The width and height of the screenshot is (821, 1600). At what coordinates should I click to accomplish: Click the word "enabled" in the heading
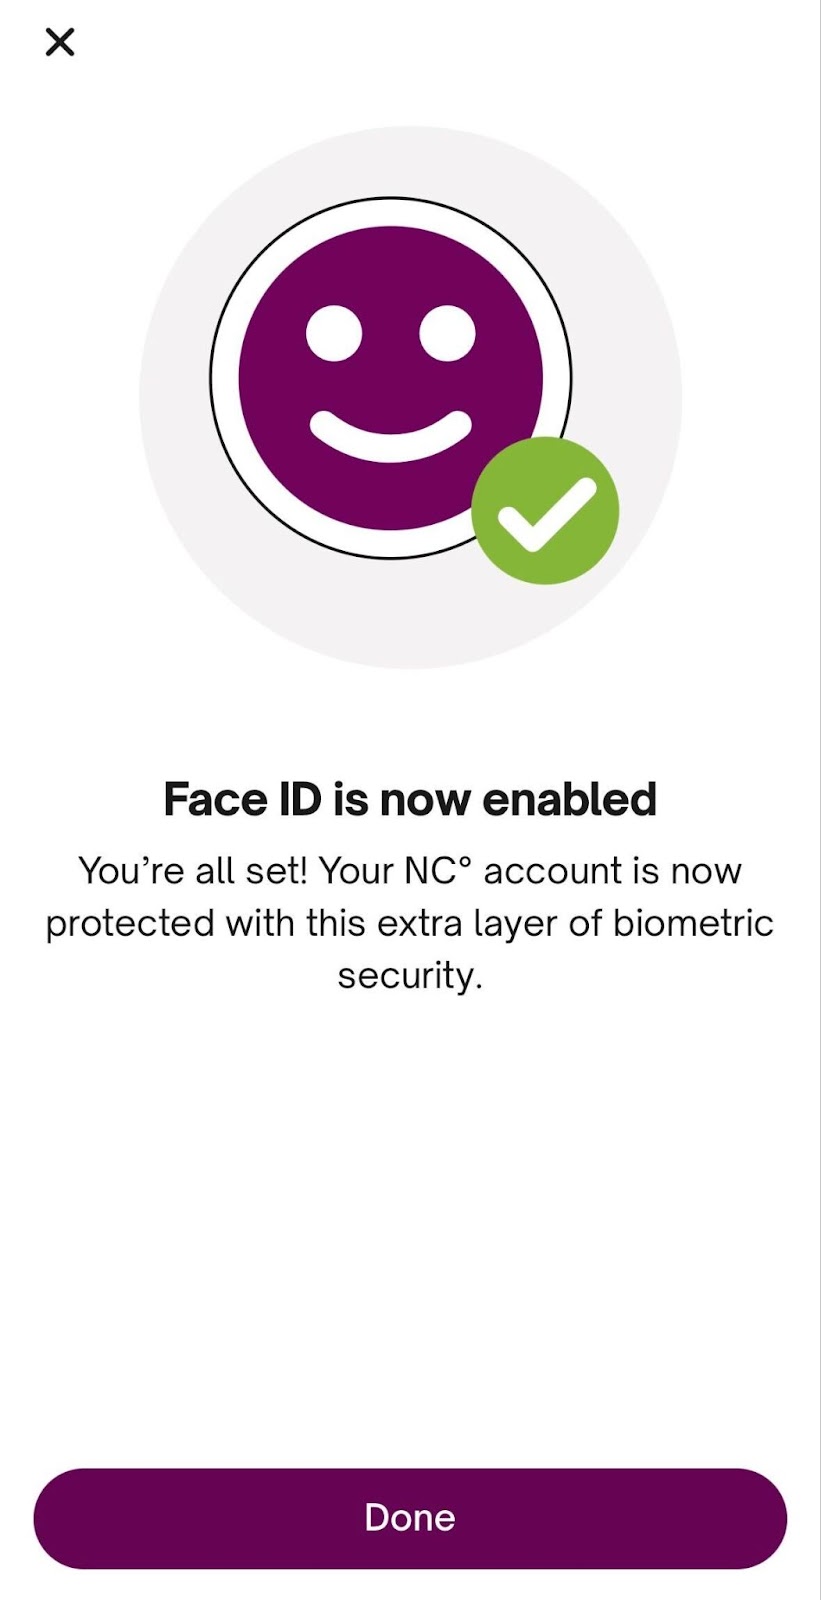[x=570, y=800]
